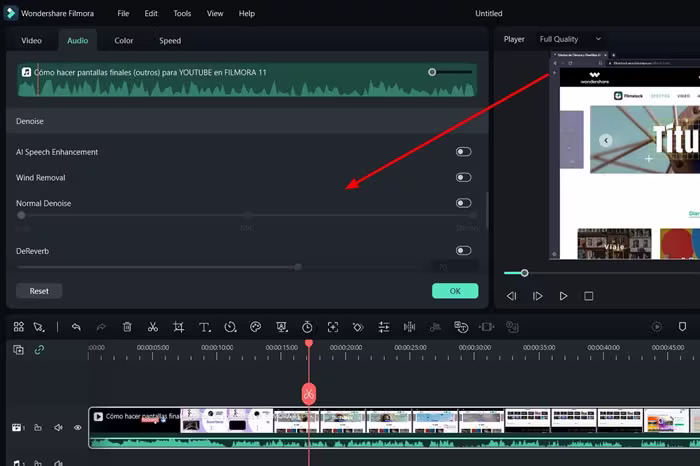Turn on Wind Removal
700x466 pixels.
[x=463, y=178]
